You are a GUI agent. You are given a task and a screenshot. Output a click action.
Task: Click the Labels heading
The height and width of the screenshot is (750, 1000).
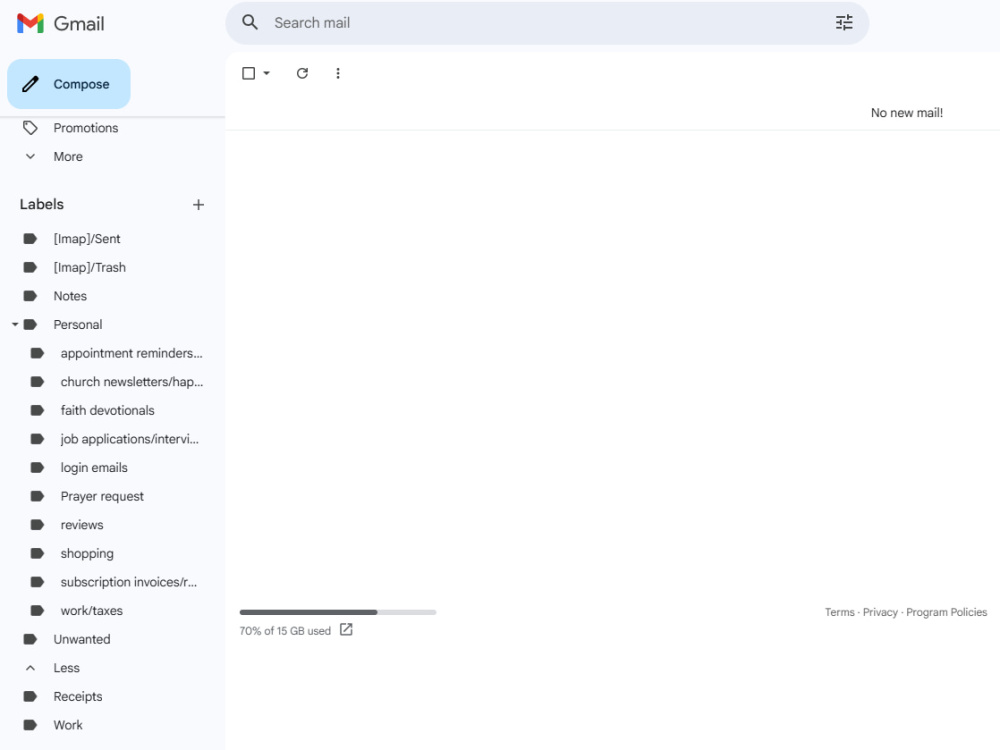coord(41,205)
